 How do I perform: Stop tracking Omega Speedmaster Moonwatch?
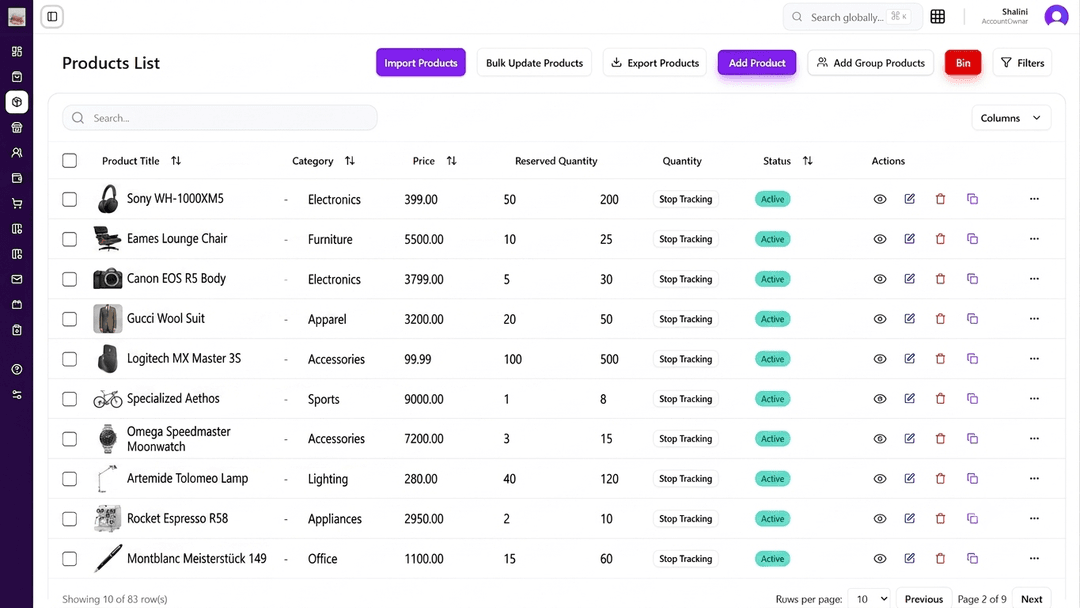coord(685,439)
